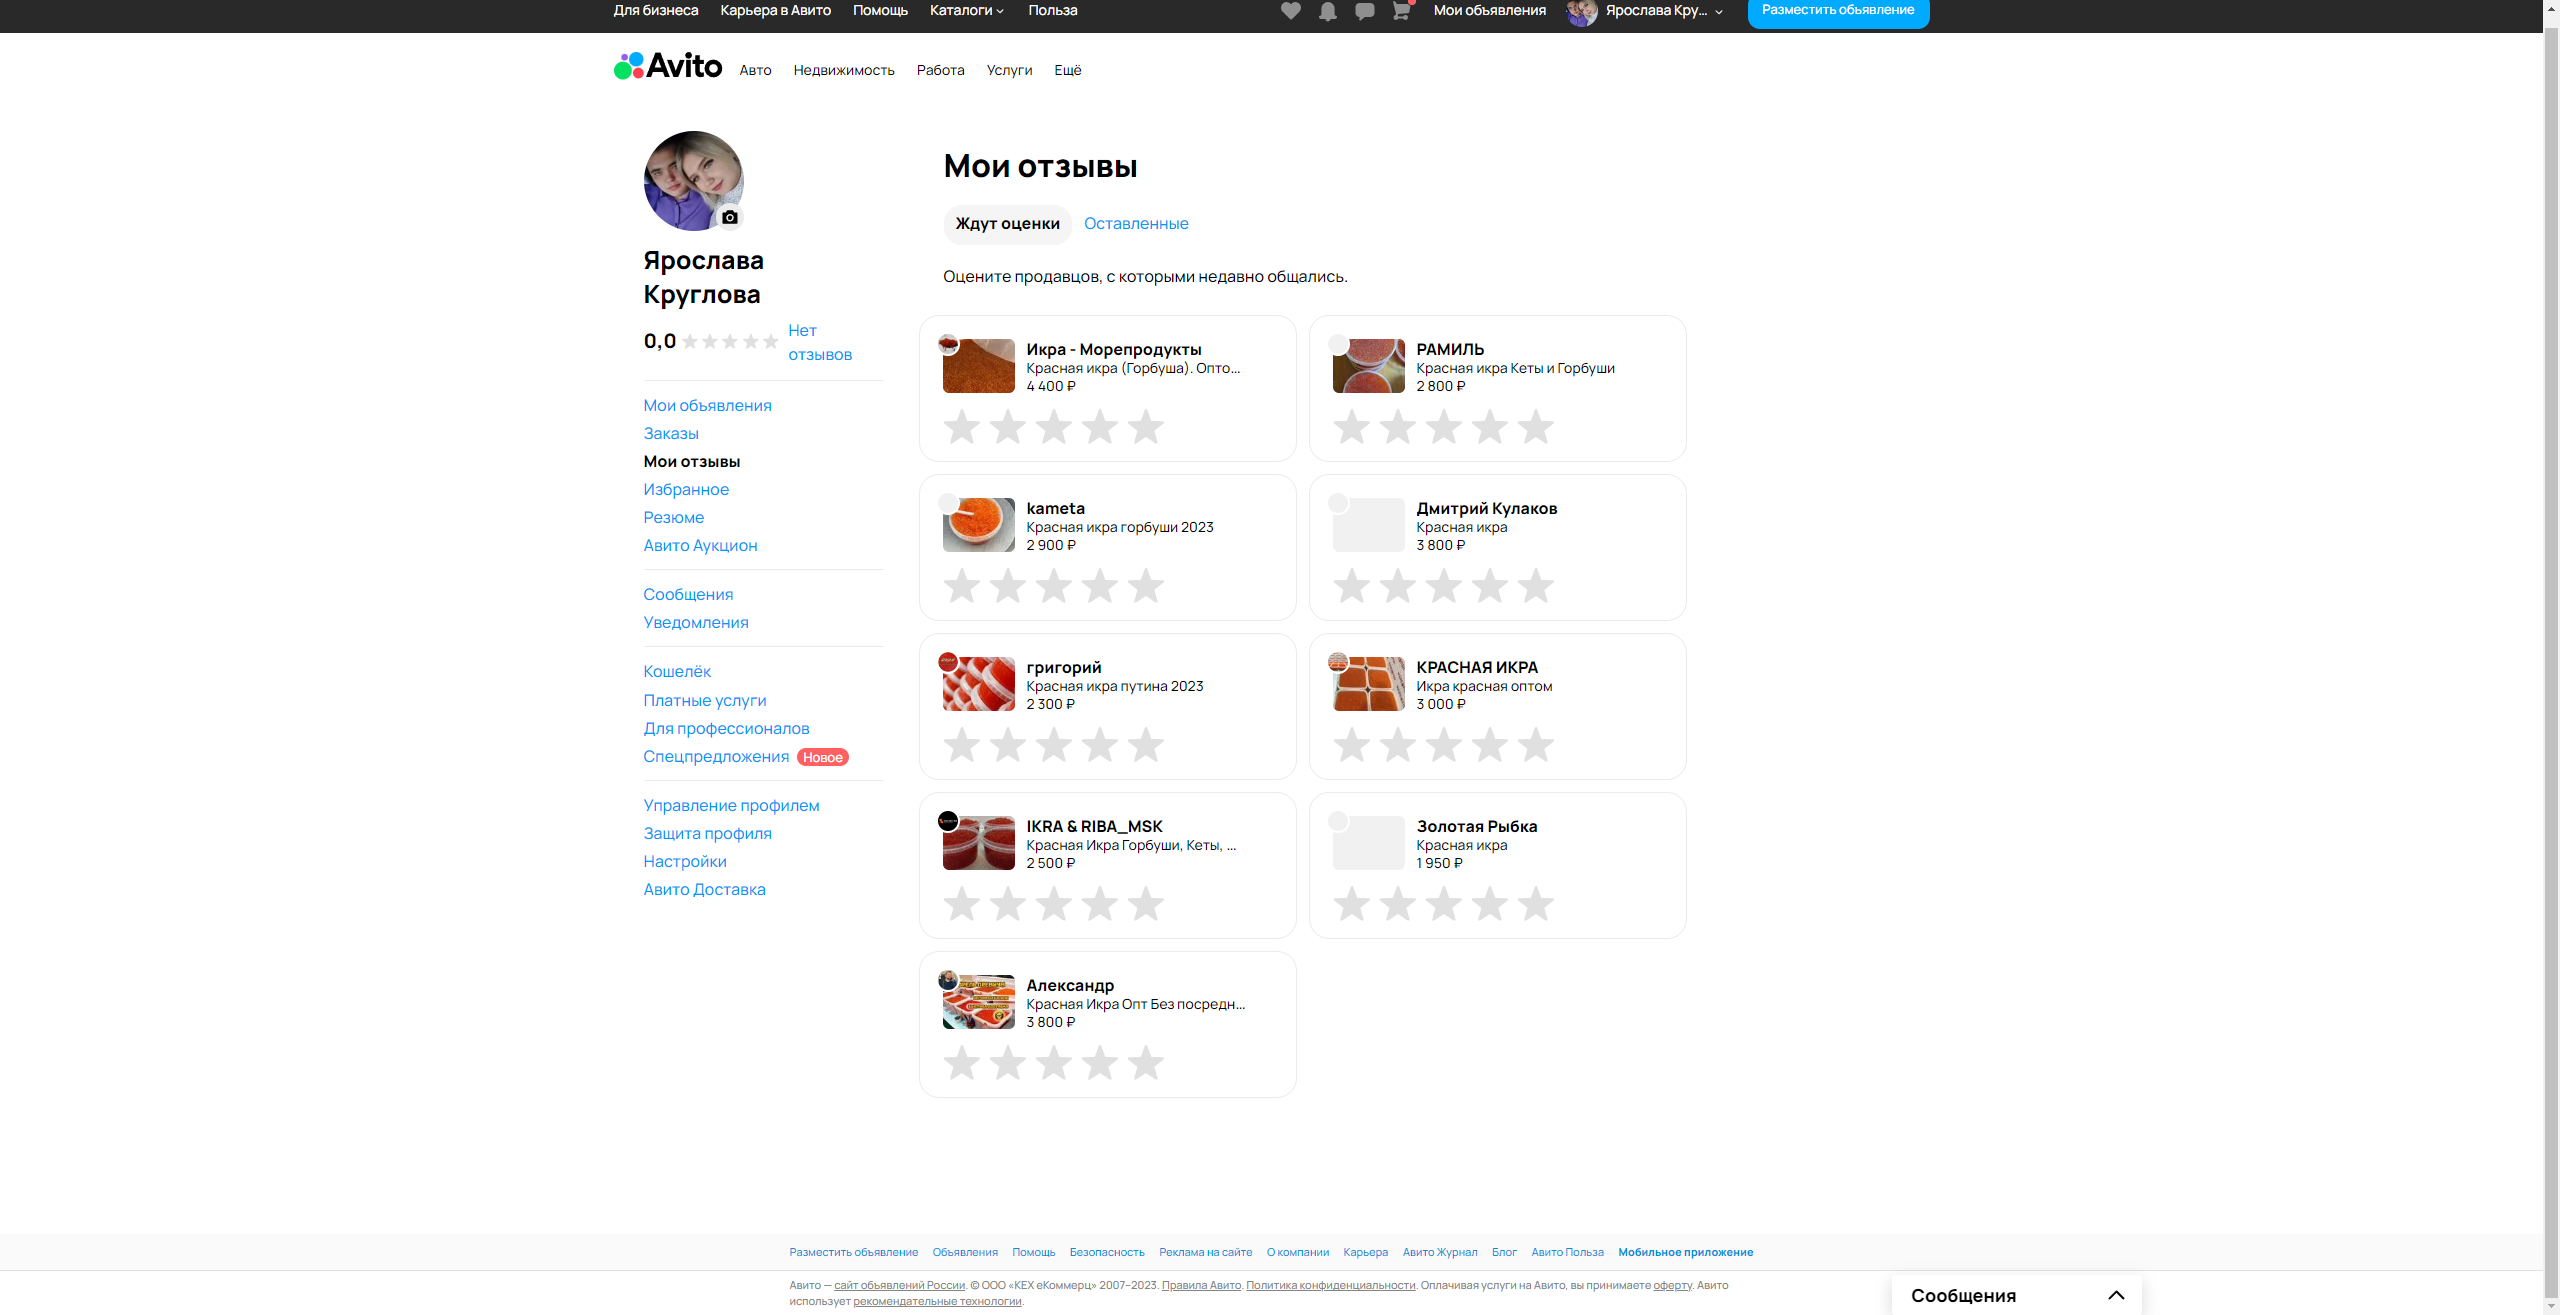Rate РАМИЛЬ seller five stars
2560x1315 pixels.
pos(1535,427)
